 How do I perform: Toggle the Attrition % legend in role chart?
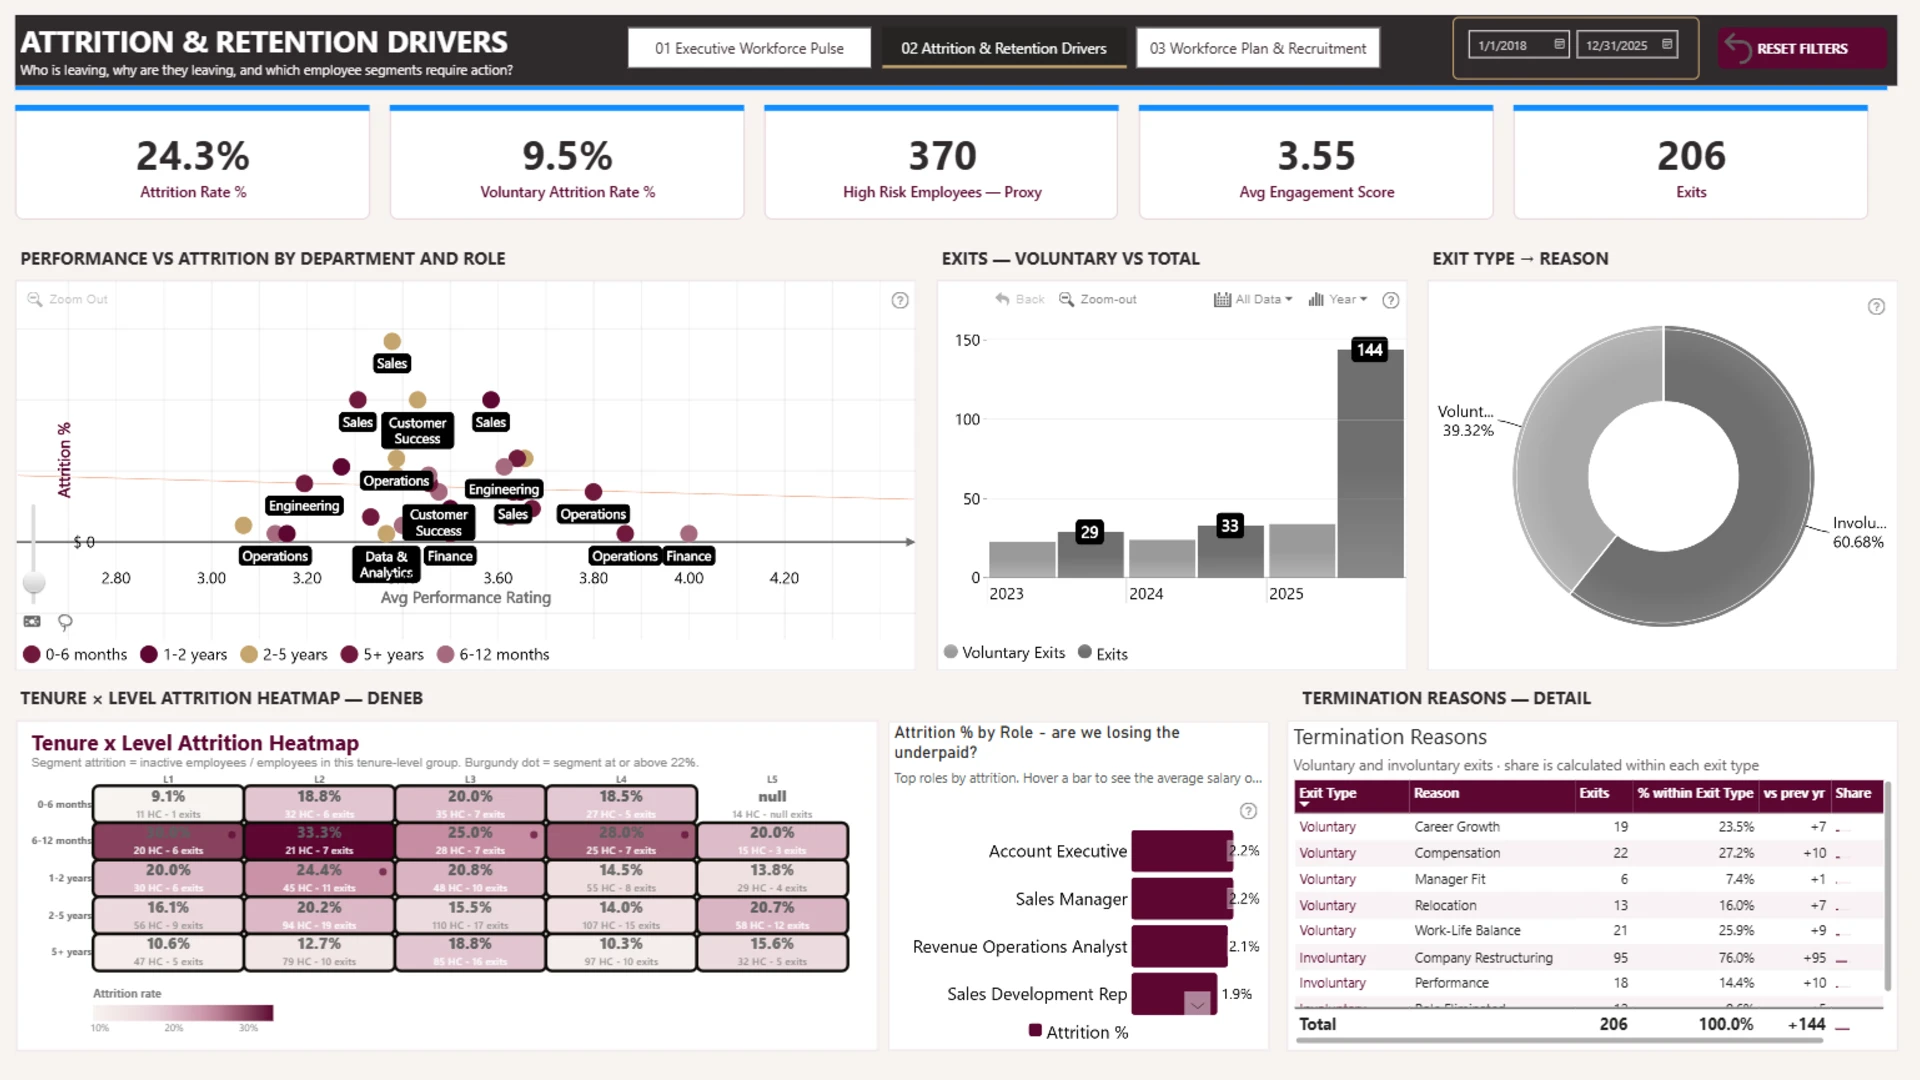click(1078, 1032)
